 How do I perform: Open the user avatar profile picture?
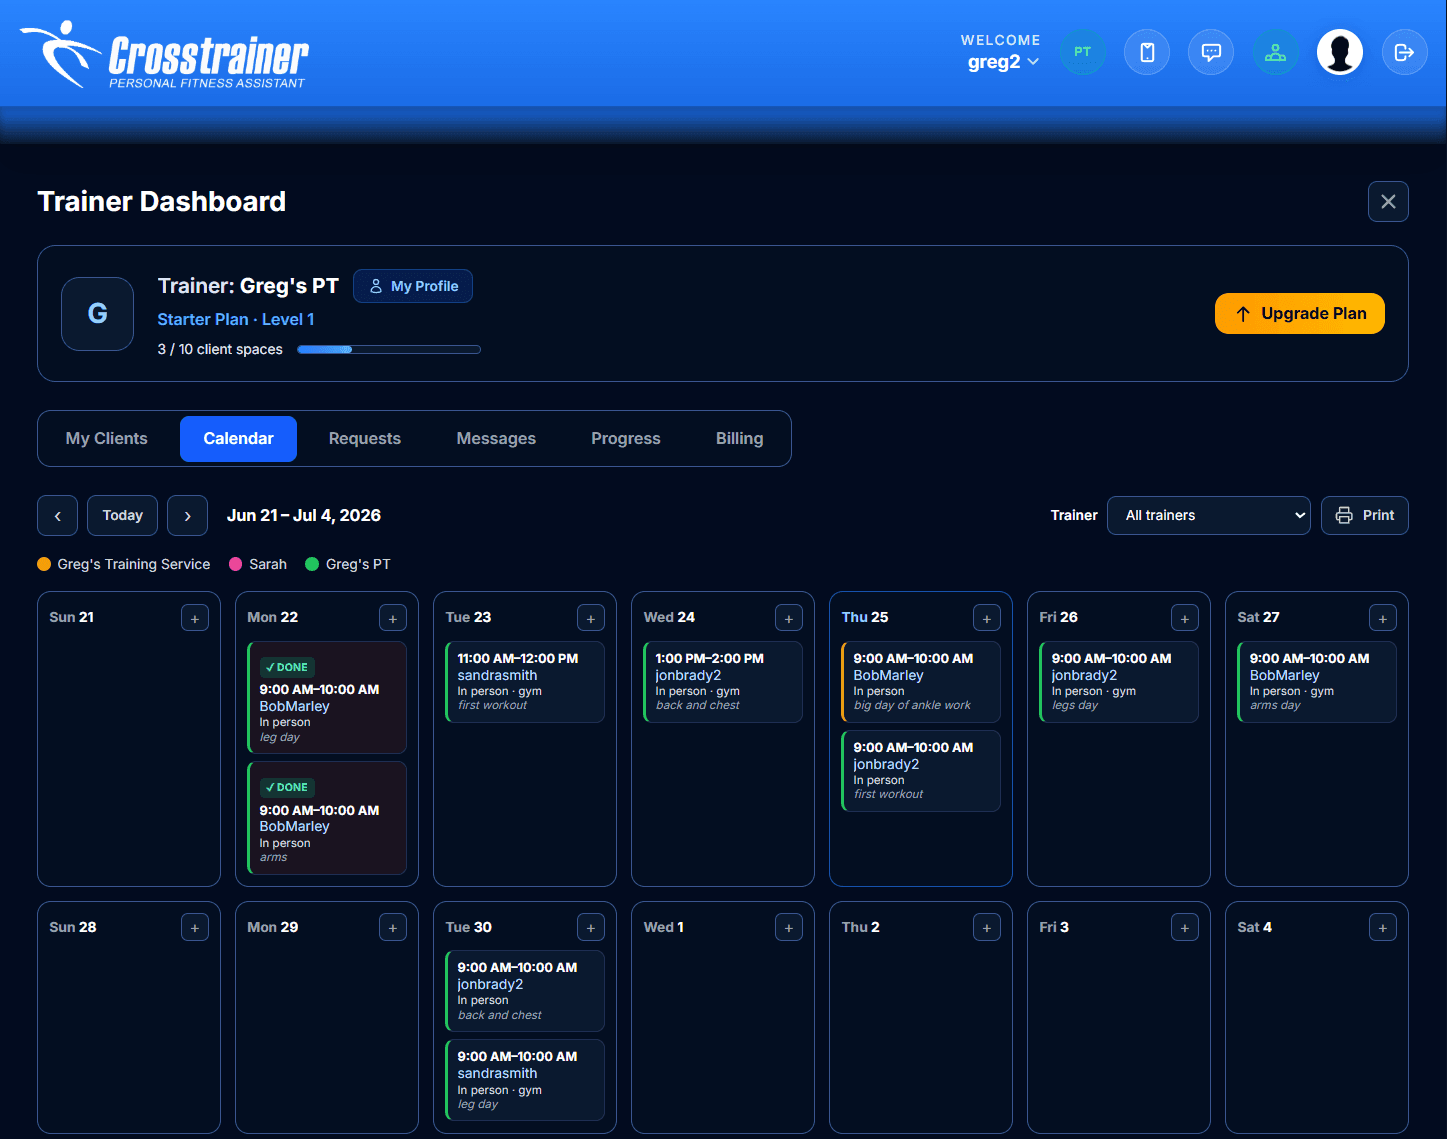click(x=1340, y=52)
